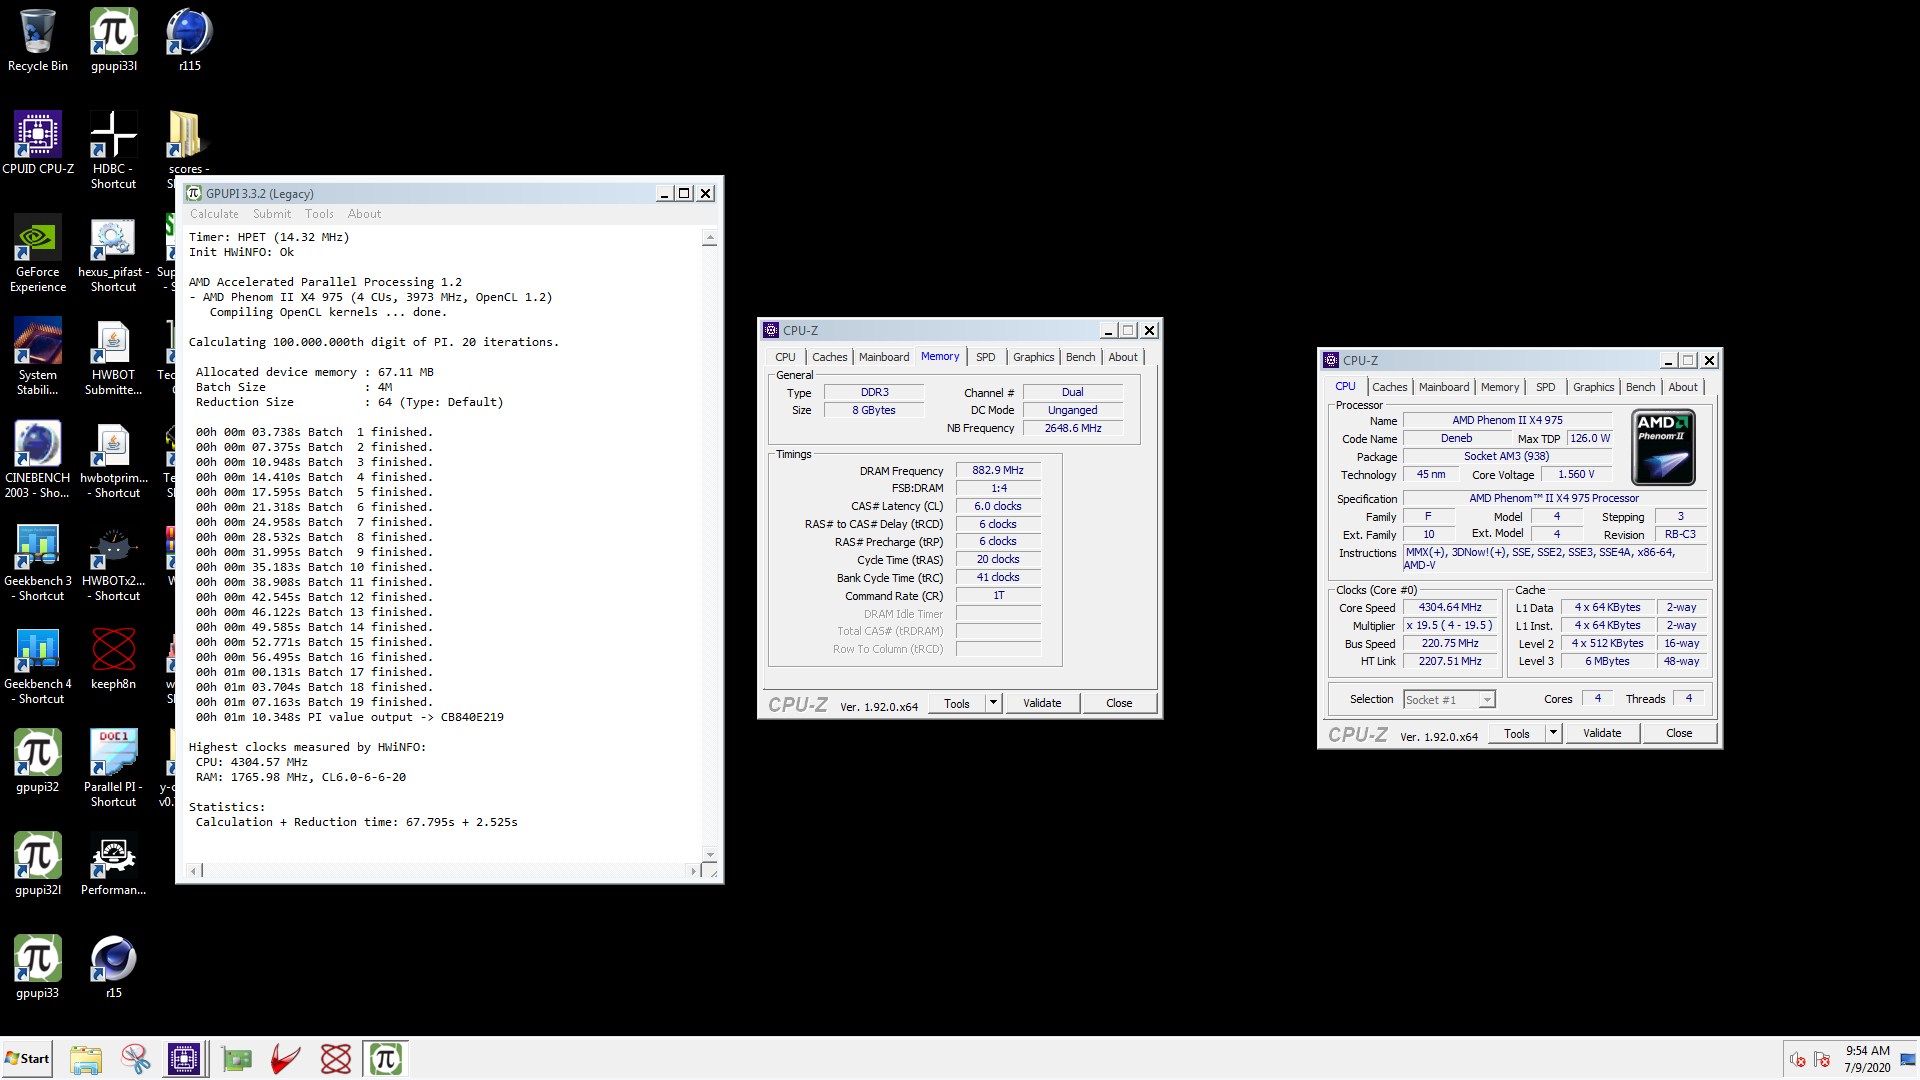Launch the HDBC shortcut on the desktop

pos(114,150)
